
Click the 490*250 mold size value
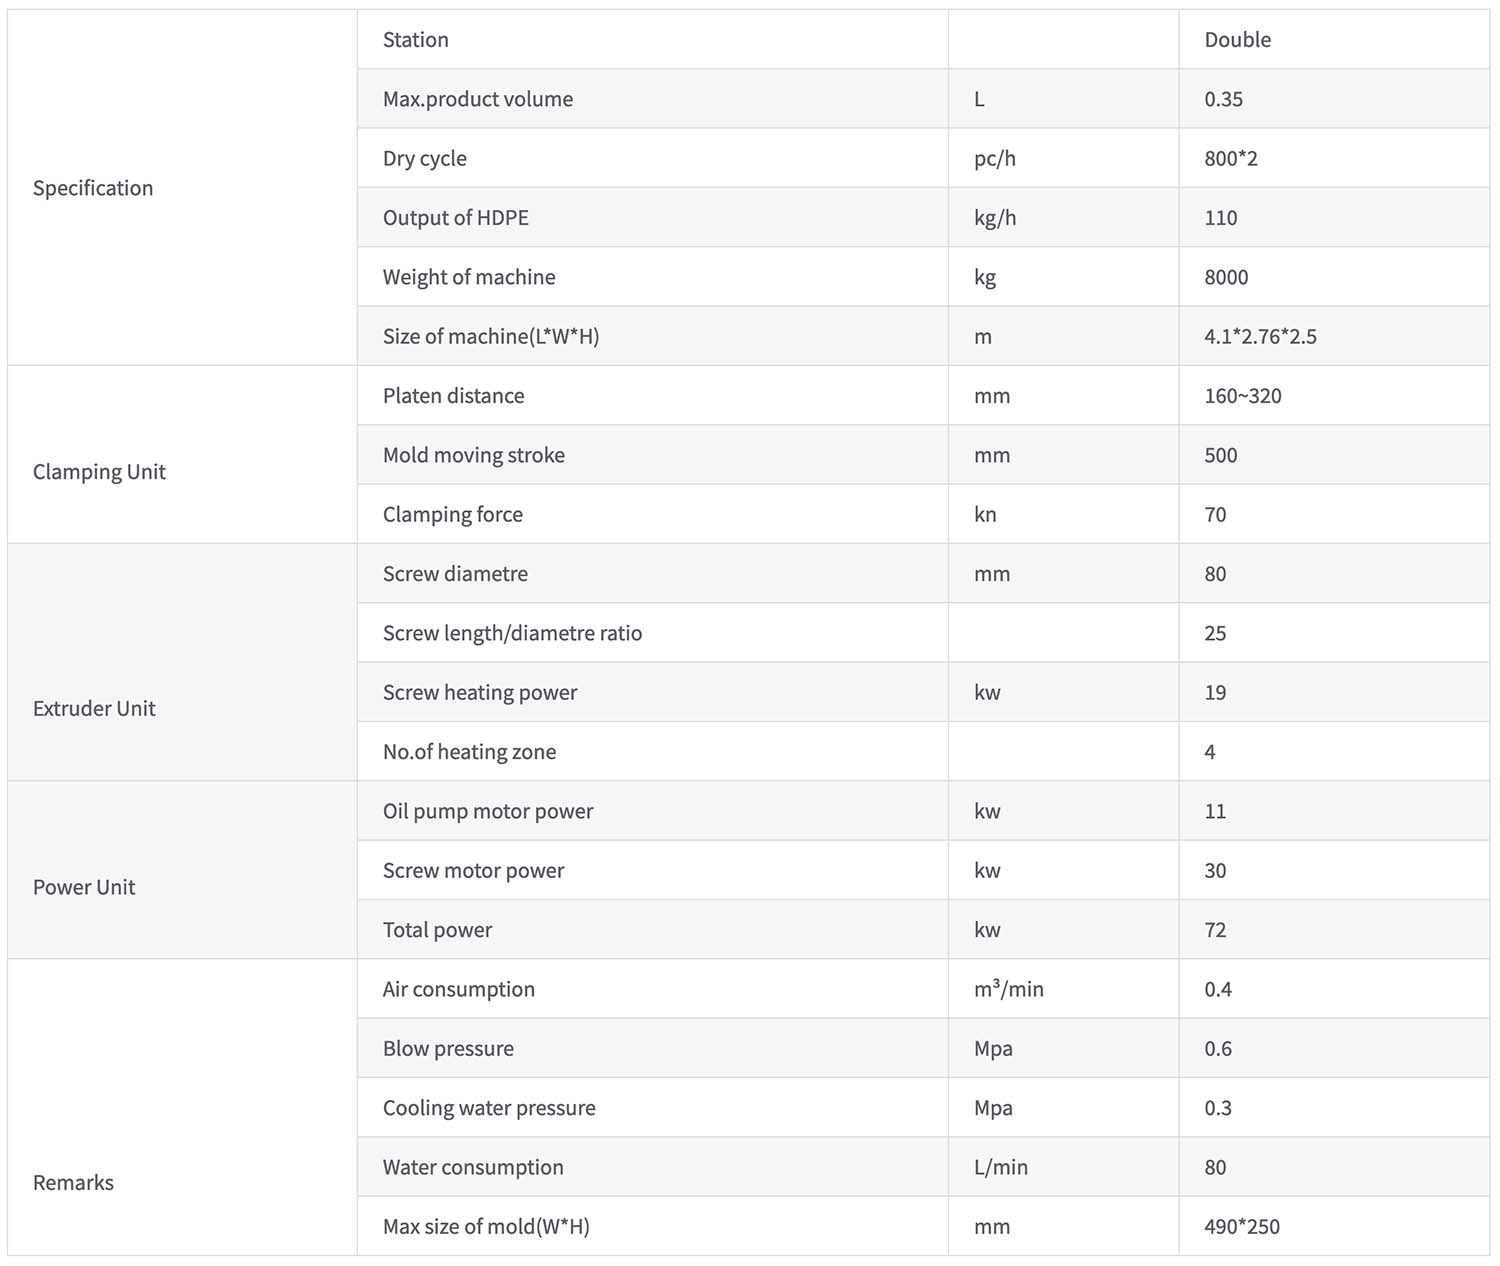[1242, 1227]
